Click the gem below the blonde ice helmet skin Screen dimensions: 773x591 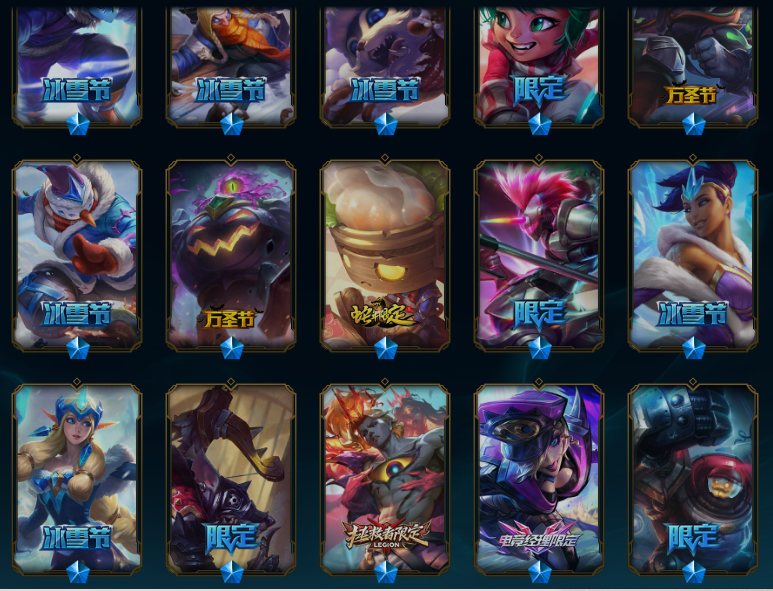tap(77, 572)
